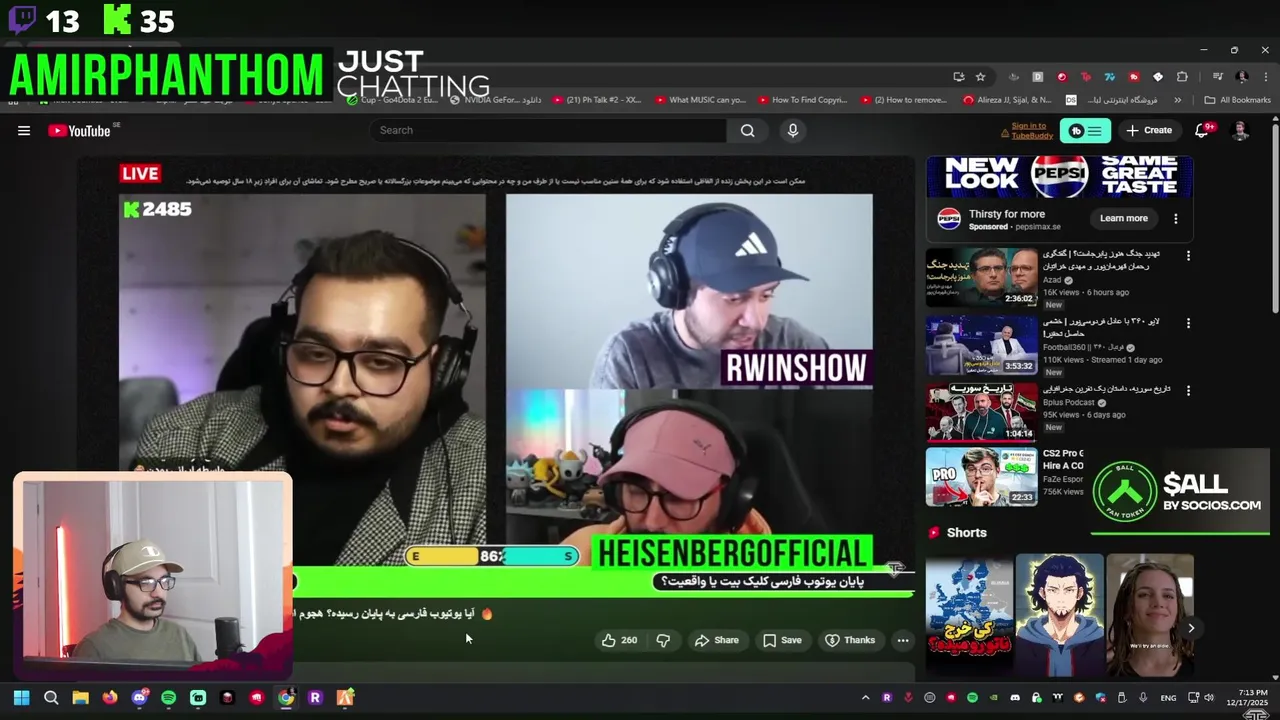Like the video with thumbs up

(619, 640)
